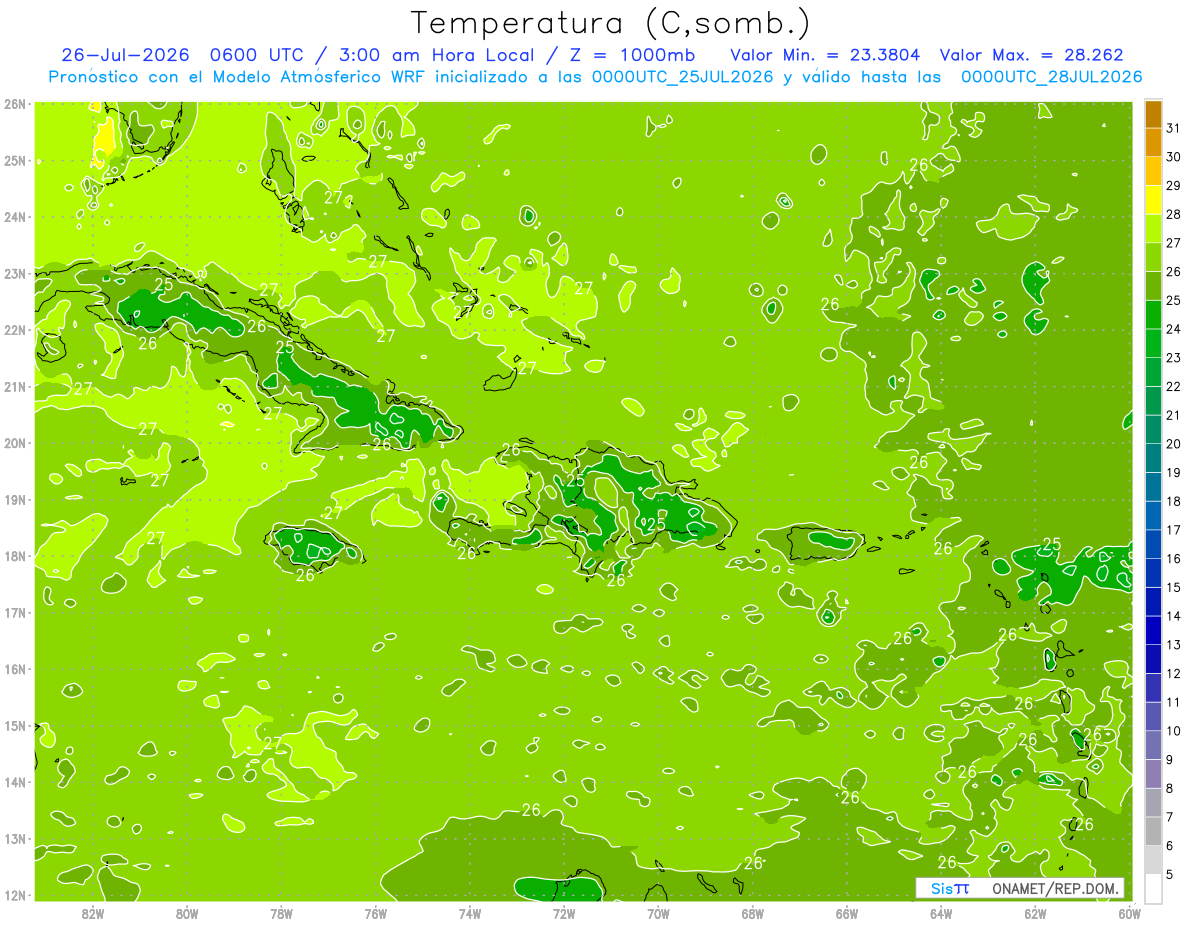Click the longitude axis label "60W"
The image size is (1200, 927).
coord(1130,913)
